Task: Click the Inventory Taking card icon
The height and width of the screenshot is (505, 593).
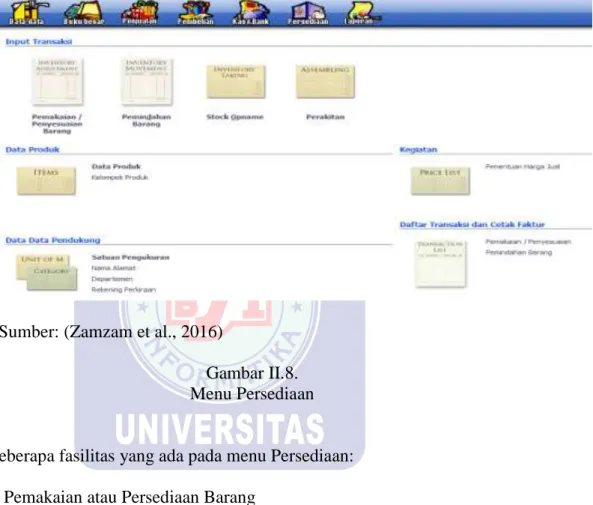Action: (236, 82)
